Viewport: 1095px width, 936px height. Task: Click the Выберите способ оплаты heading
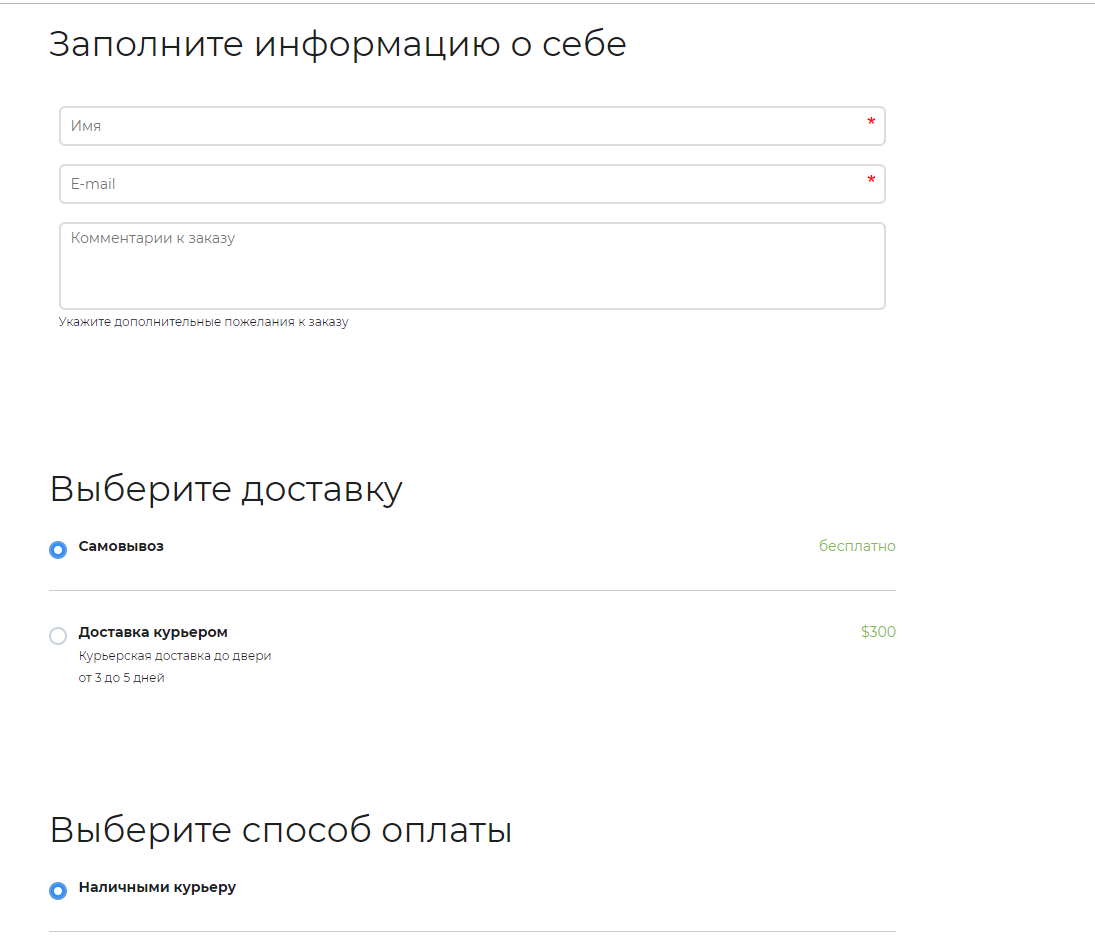tap(281, 830)
